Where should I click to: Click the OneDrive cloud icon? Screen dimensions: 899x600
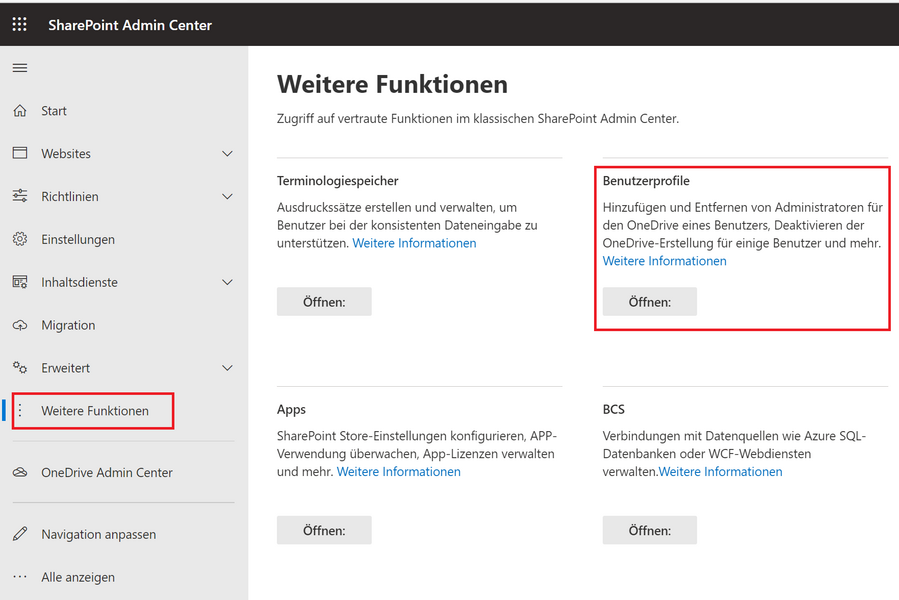[x=20, y=472]
